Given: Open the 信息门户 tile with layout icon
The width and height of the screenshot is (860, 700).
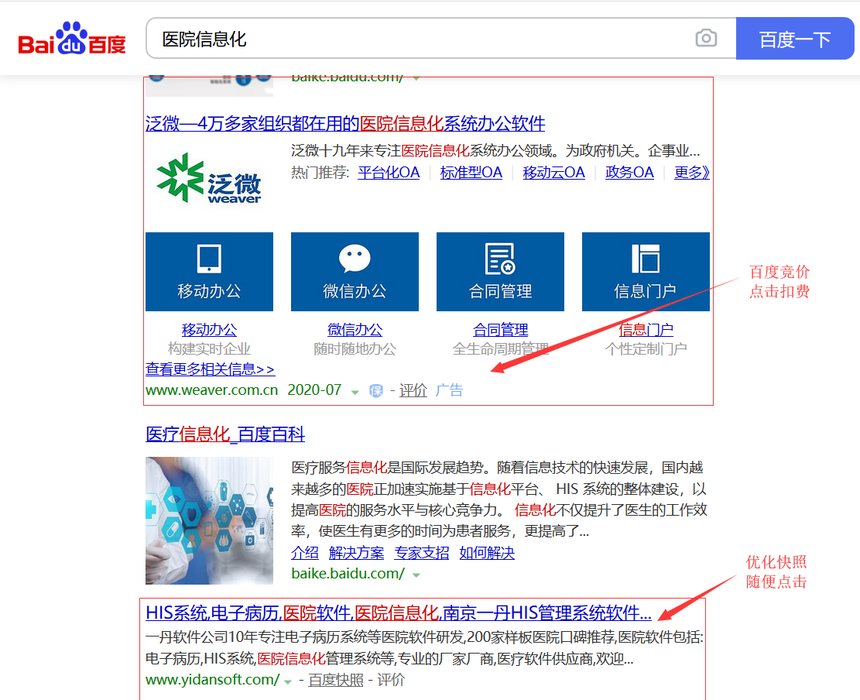Looking at the screenshot, I should pyautogui.click(x=645, y=271).
